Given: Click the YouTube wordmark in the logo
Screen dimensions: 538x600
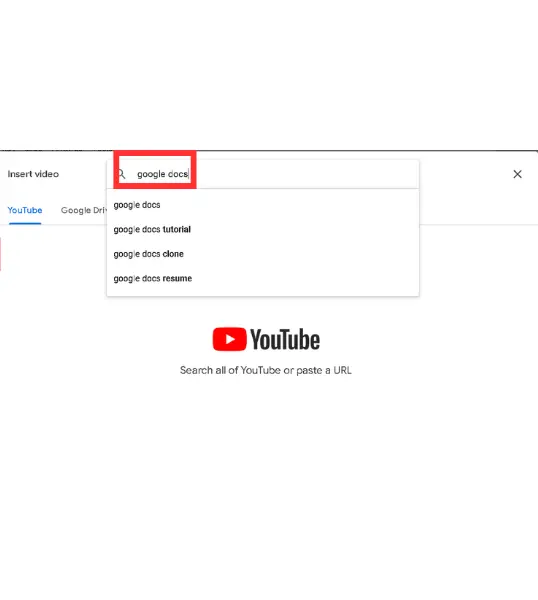Looking at the screenshot, I should click(285, 339).
